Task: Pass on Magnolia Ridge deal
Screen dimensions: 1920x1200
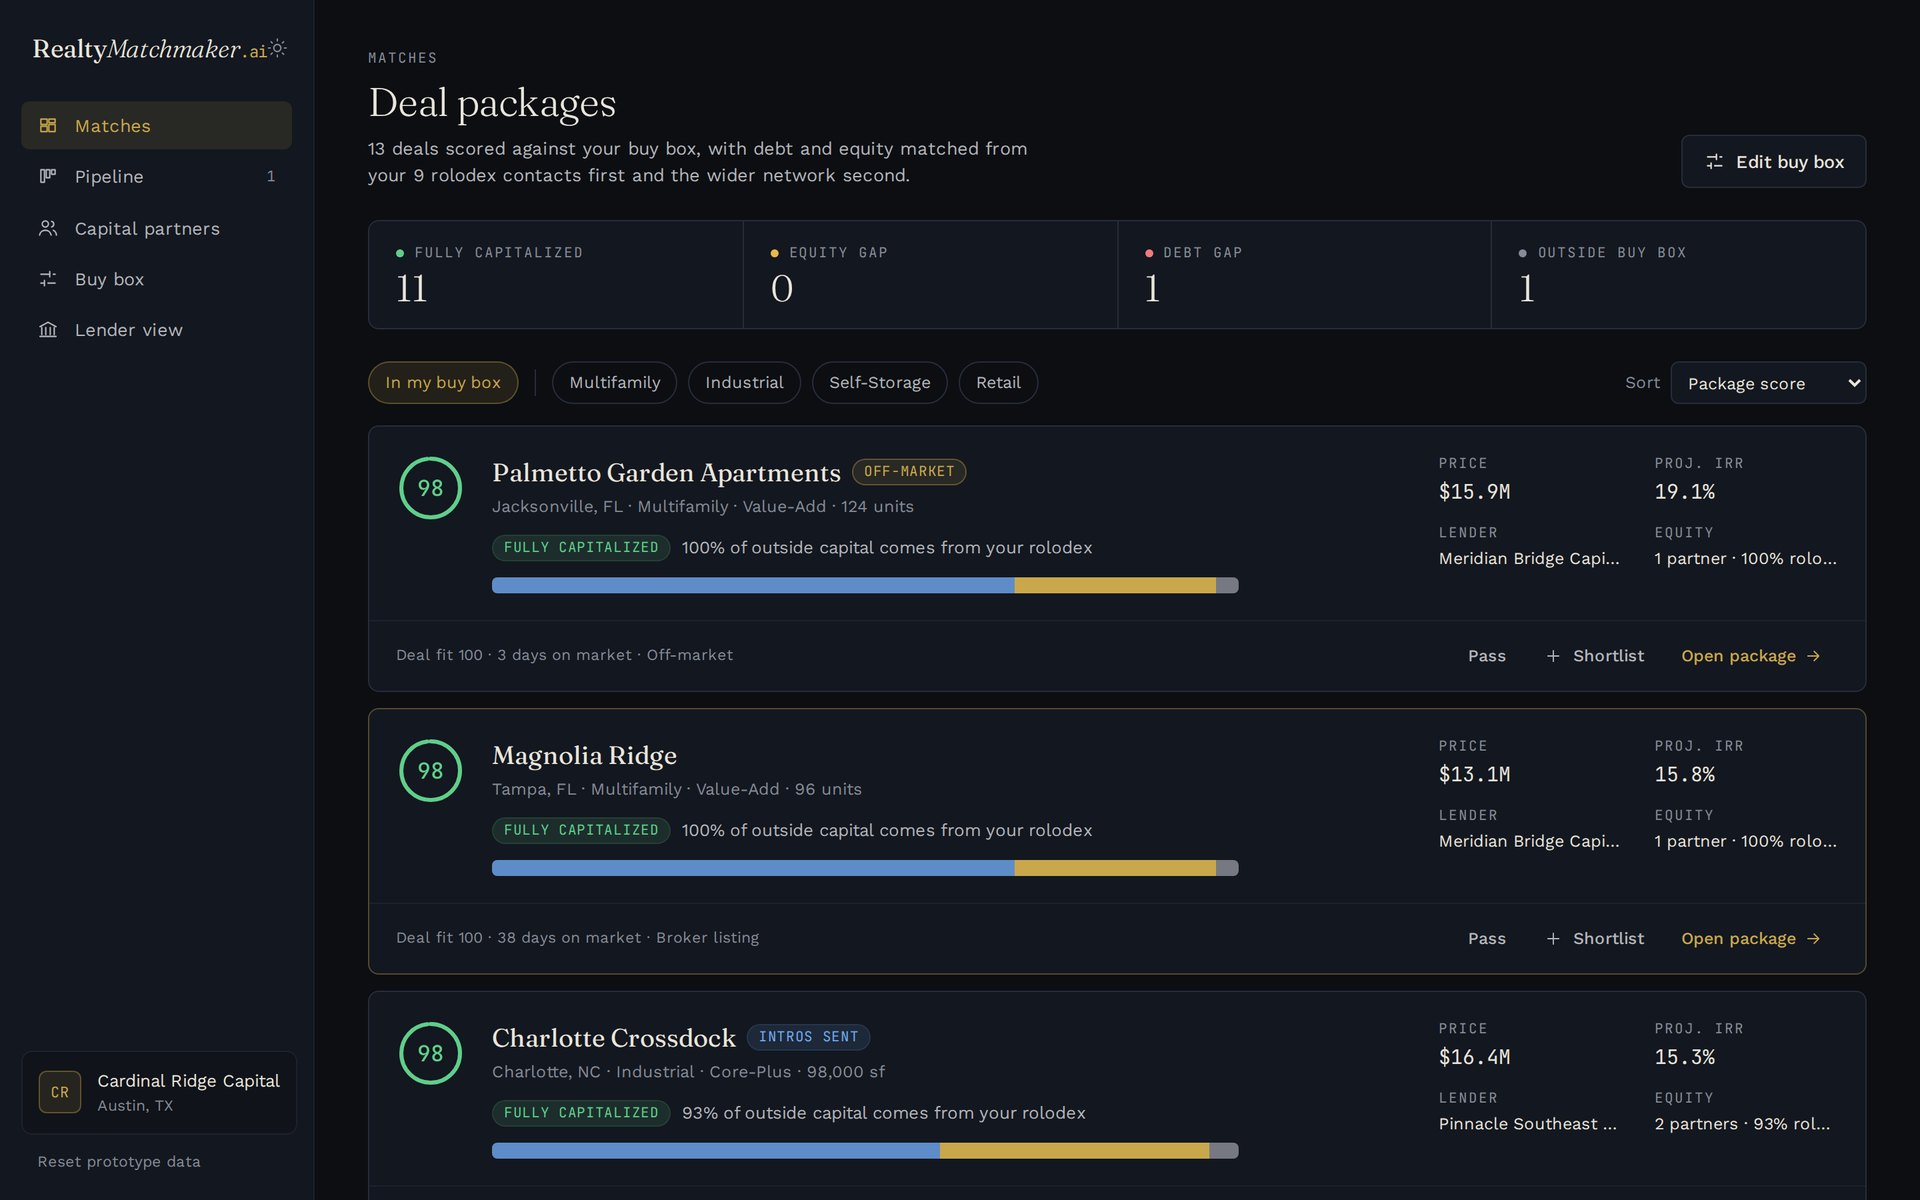Action: click(x=1486, y=939)
